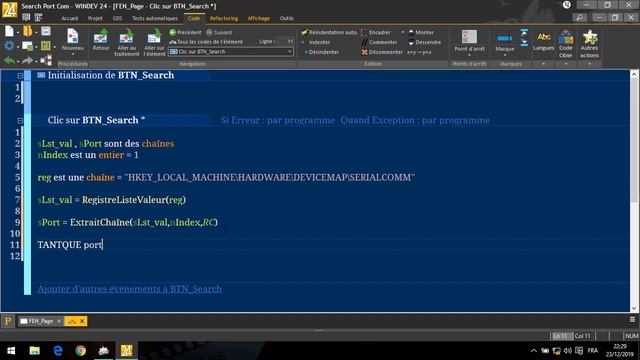Screen dimensions: 640x360
Task: Click Commenter to comment code
Action: pos(380,42)
